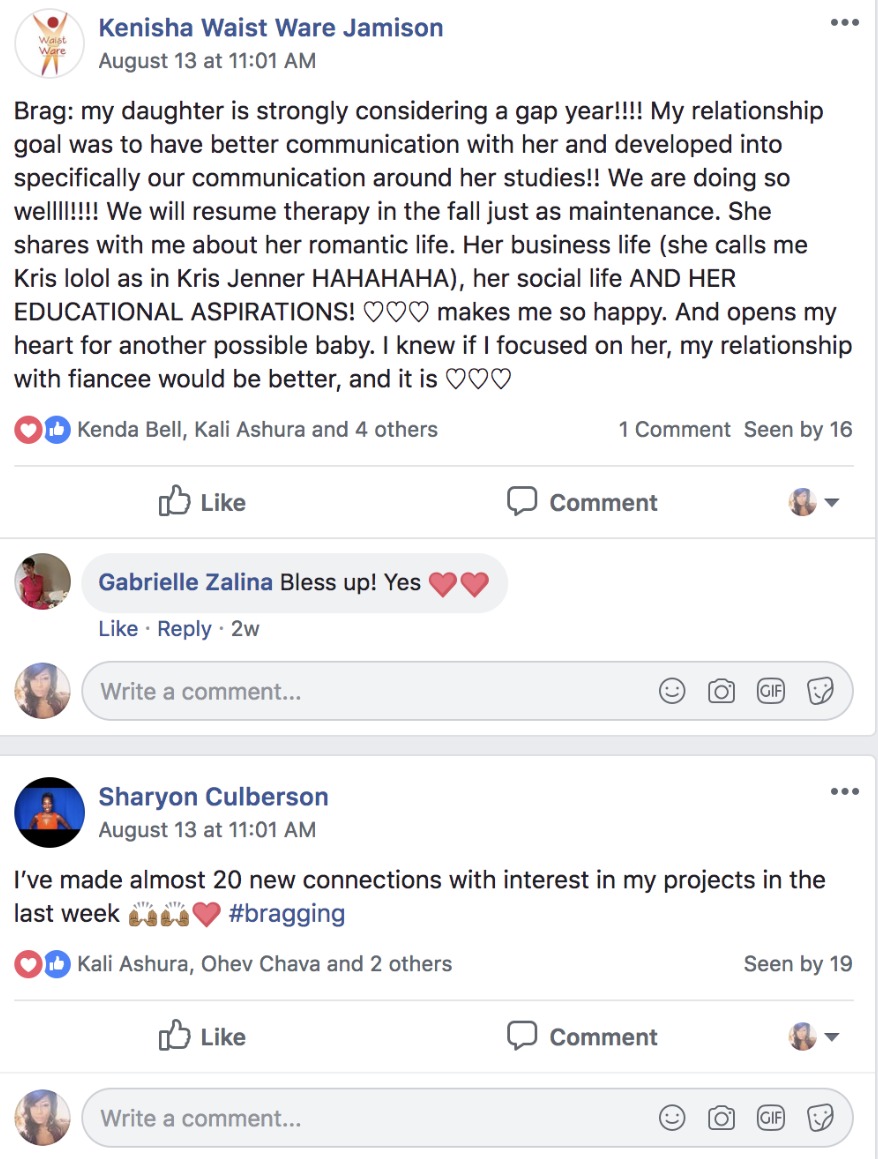Open emoji picker in Kenisha's post comment box
The image size is (878, 1159).
[x=672, y=691]
